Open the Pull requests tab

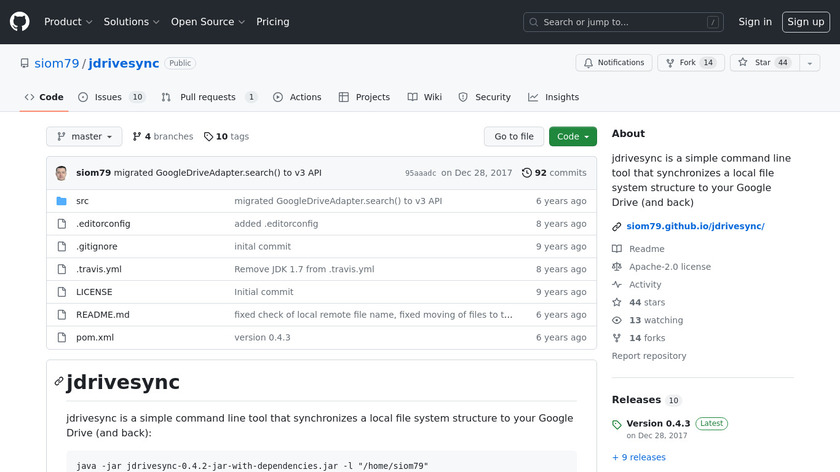pos(209,97)
